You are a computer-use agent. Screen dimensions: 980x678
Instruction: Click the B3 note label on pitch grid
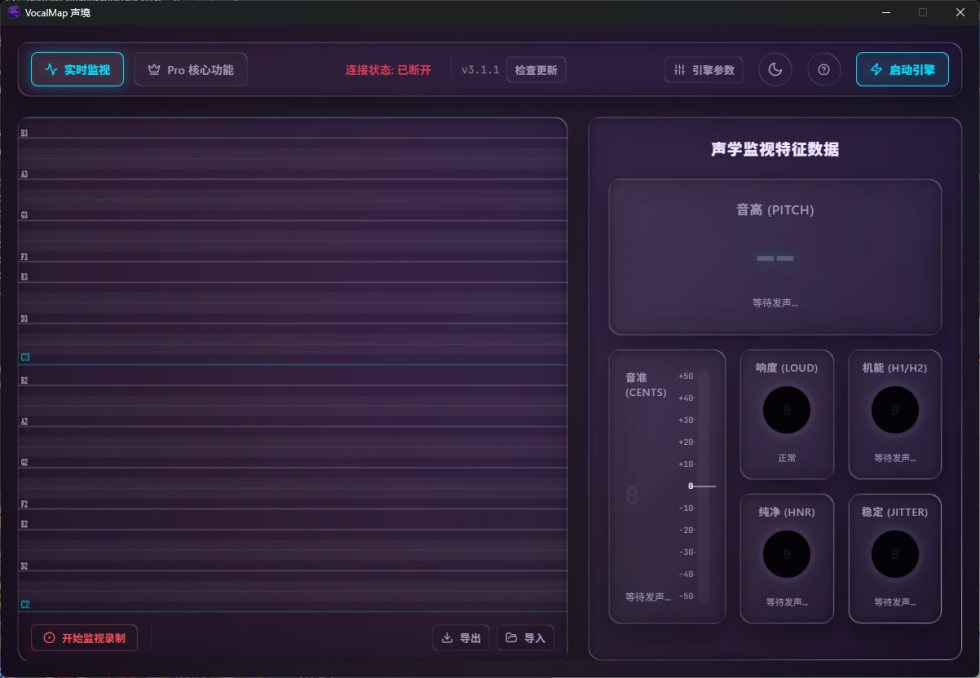[x=24, y=133]
